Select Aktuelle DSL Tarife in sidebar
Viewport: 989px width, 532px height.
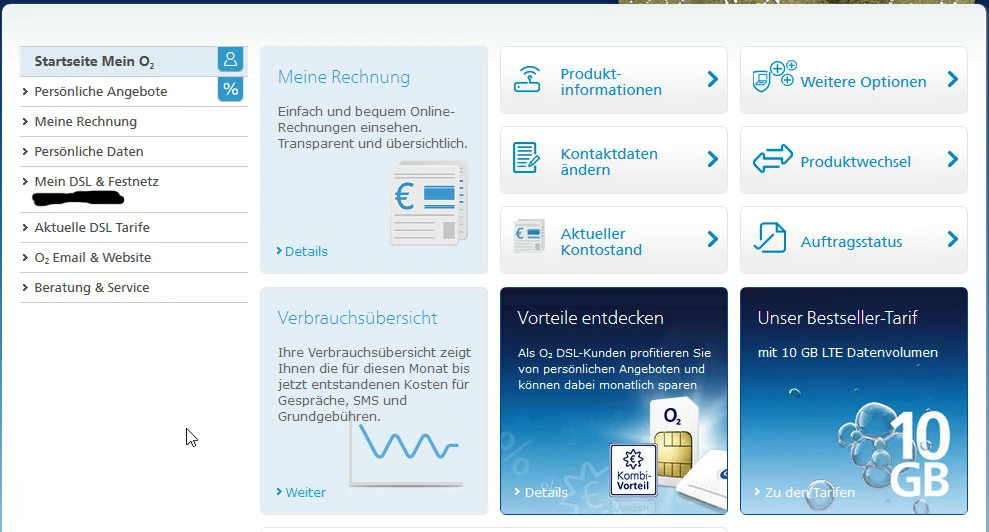point(92,227)
